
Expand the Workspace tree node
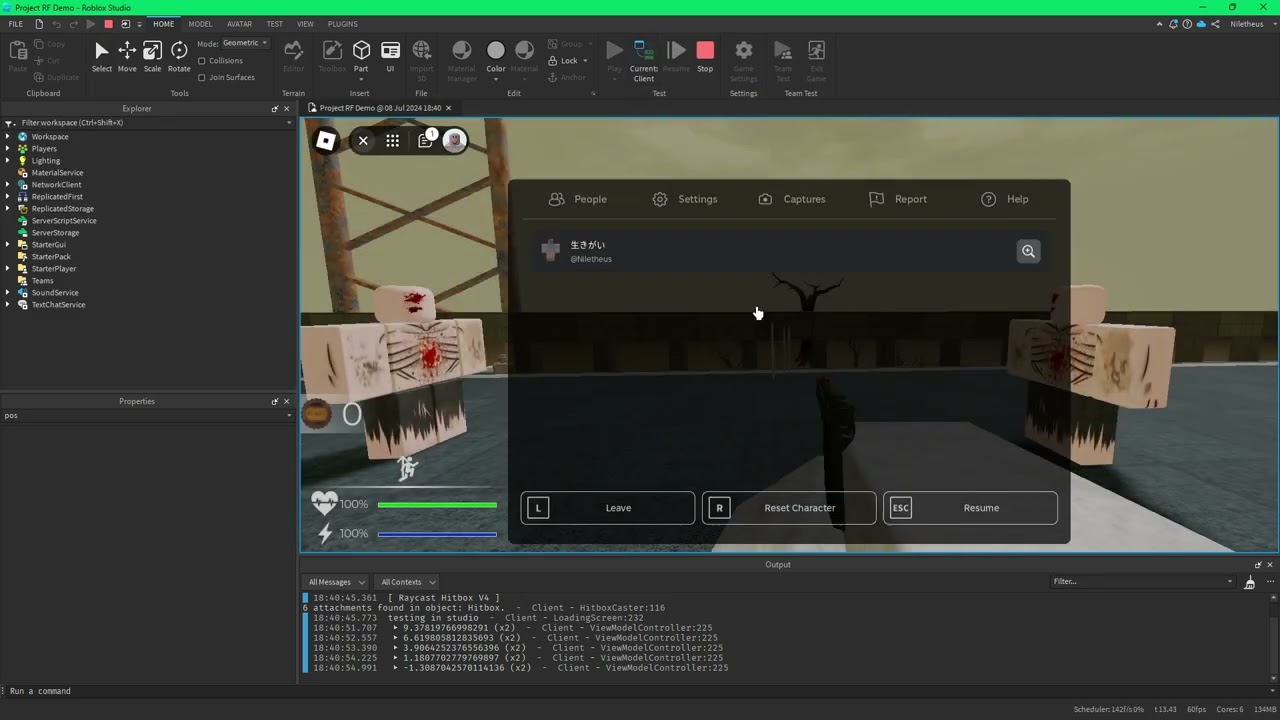coord(8,137)
